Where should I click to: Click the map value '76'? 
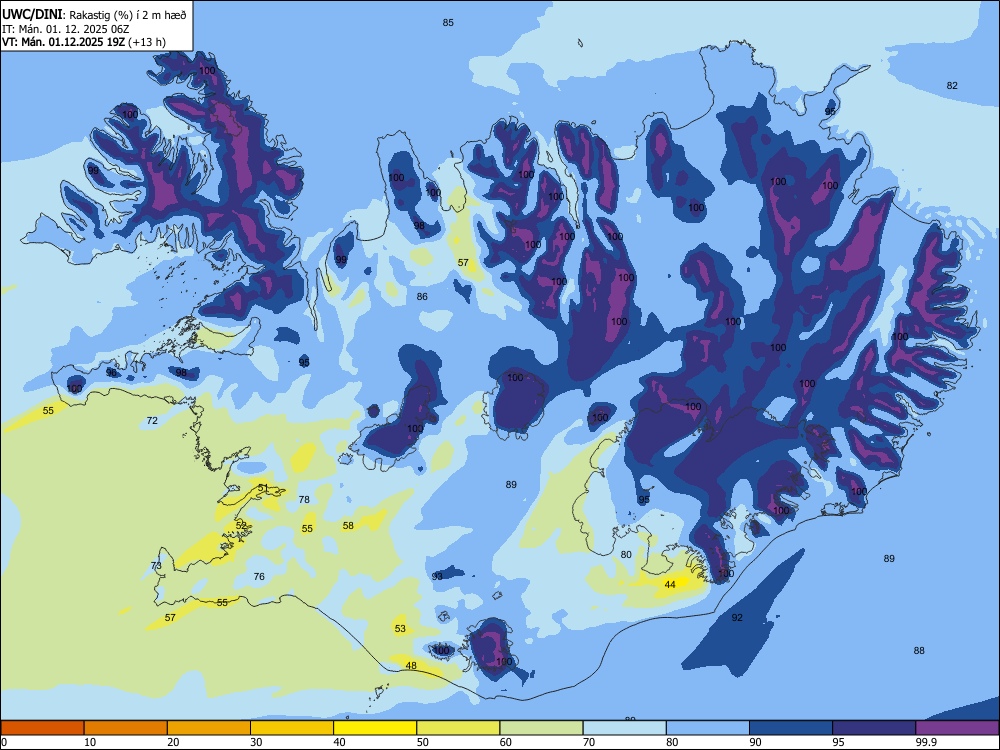(259, 577)
